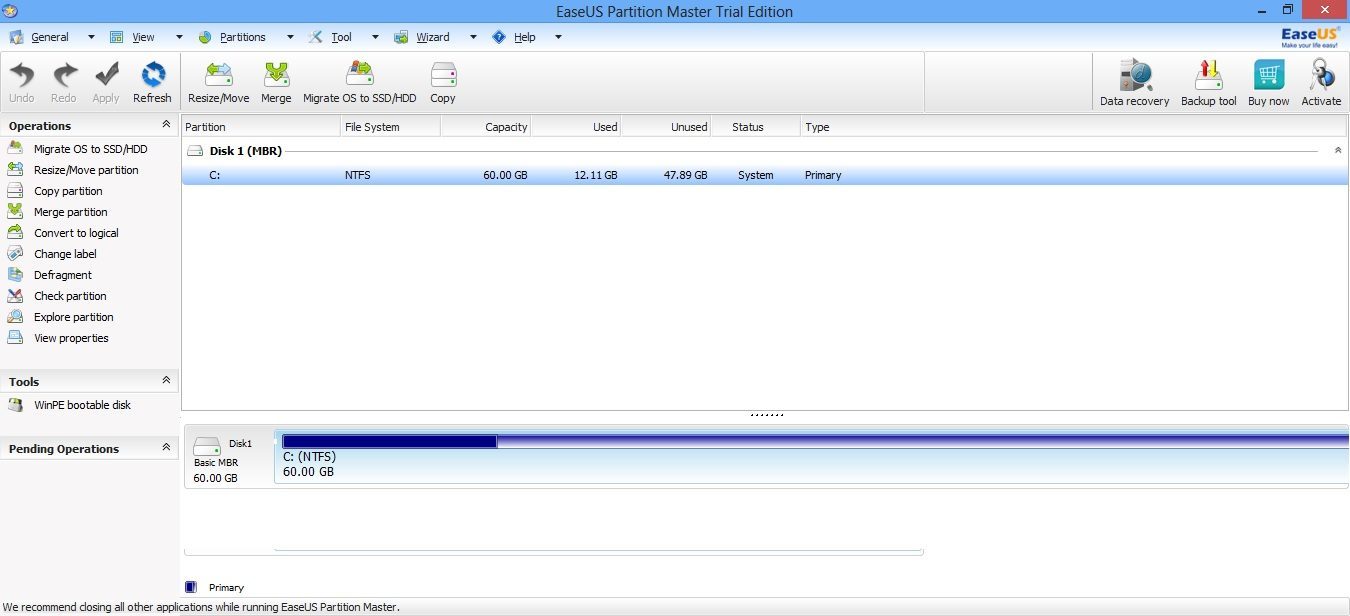The width and height of the screenshot is (1350, 616).
Task: Sort by Used column header
Action: pos(575,127)
